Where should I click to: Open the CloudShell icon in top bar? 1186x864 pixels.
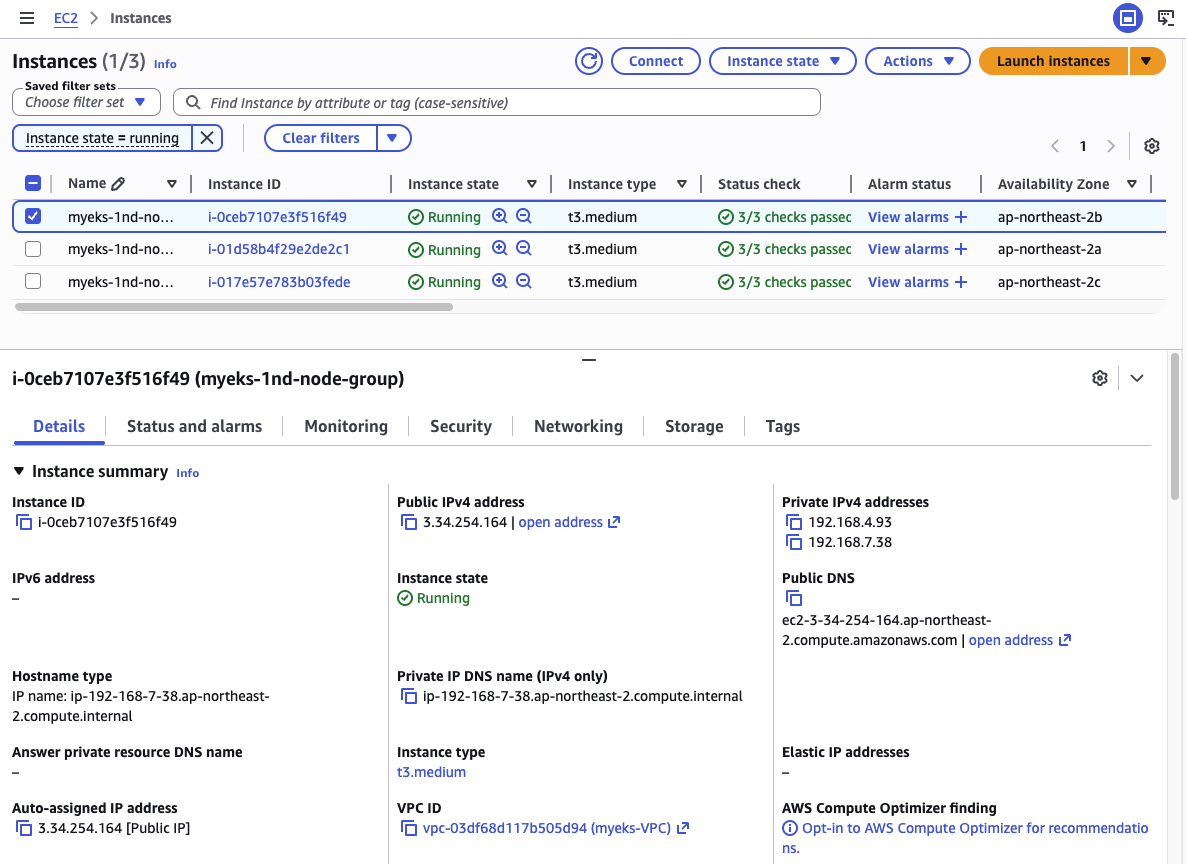coord(1165,18)
